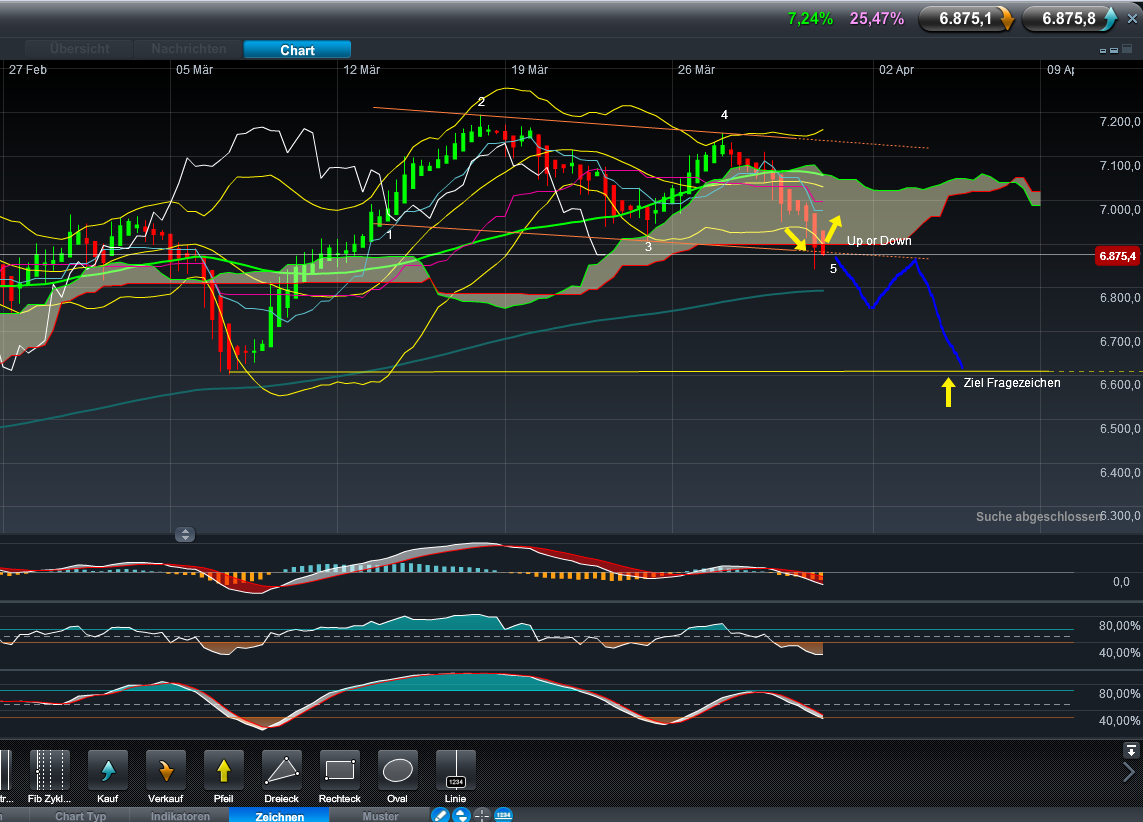1143x822 pixels.
Task: Select the Fib Zyklen tool
Action: tap(50, 770)
